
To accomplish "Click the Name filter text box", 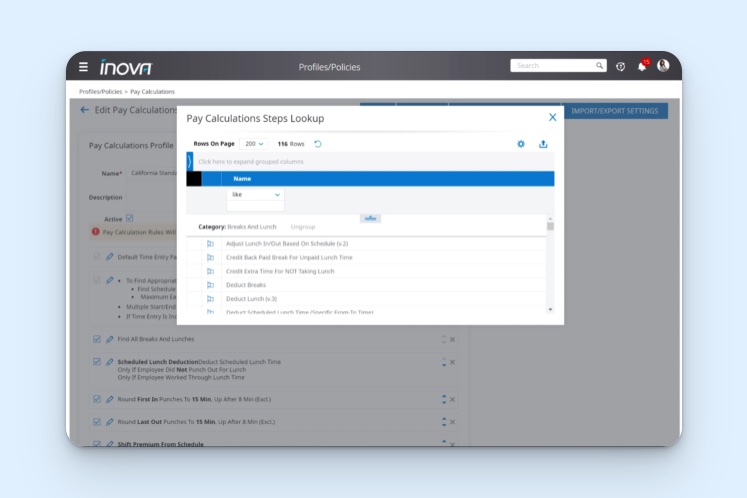I will tap(255, 206).
